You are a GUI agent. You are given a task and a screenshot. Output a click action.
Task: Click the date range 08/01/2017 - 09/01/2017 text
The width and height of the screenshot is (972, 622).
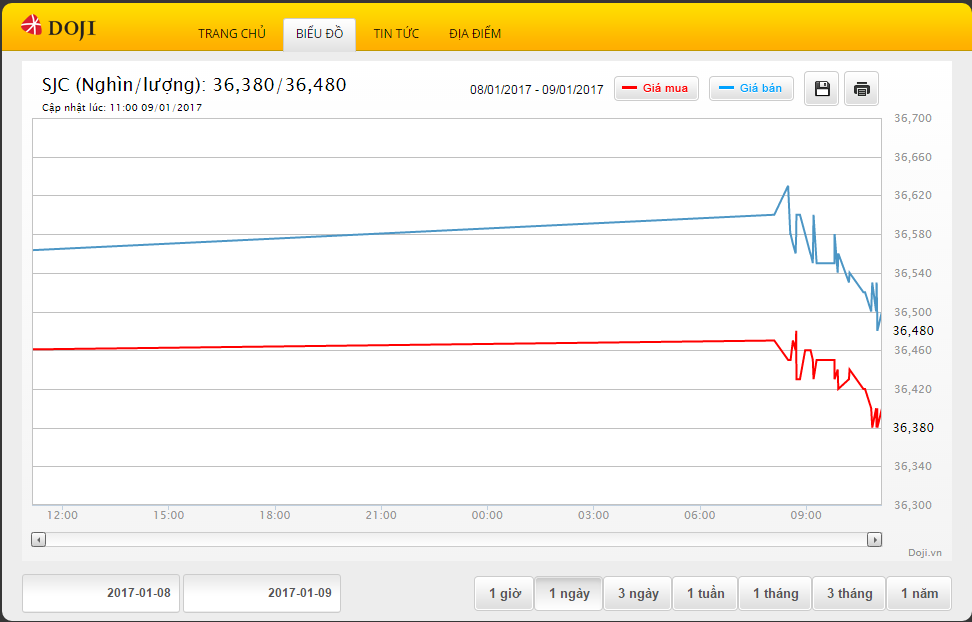[536, 89]
